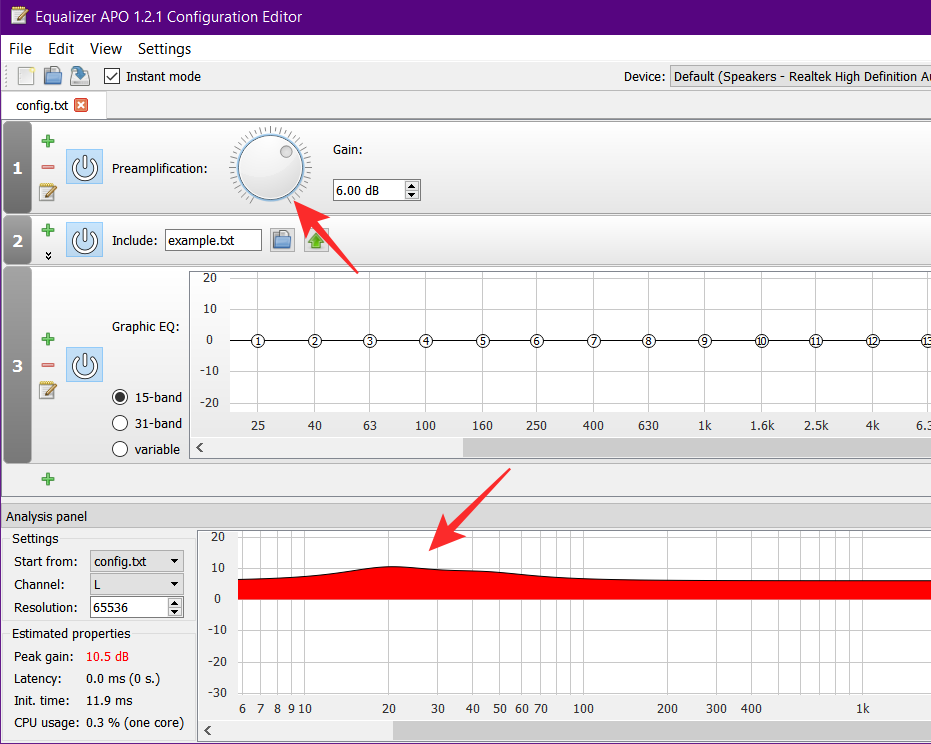Viewport: 931px width, 744px height.
Task: Remove the Preamplification filter with red minus
Action: point(48,167)
